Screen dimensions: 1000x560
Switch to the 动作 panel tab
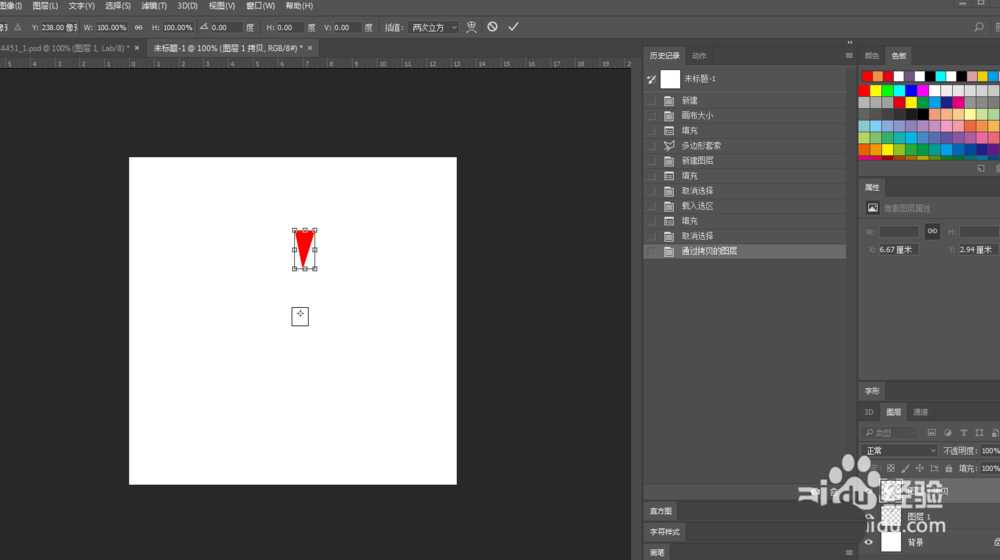tap(699, 56)
